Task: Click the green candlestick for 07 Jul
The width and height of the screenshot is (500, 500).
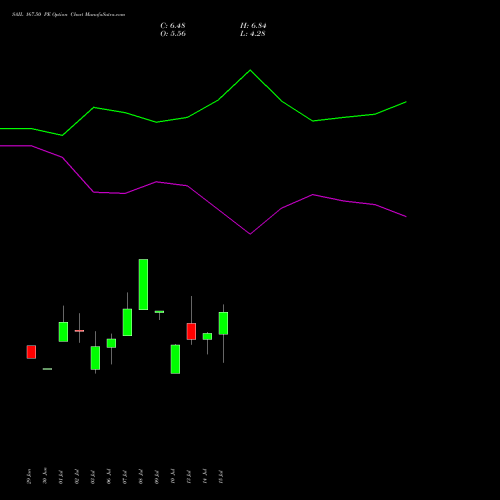Action: pyautogui.click(x=127, y=322)
